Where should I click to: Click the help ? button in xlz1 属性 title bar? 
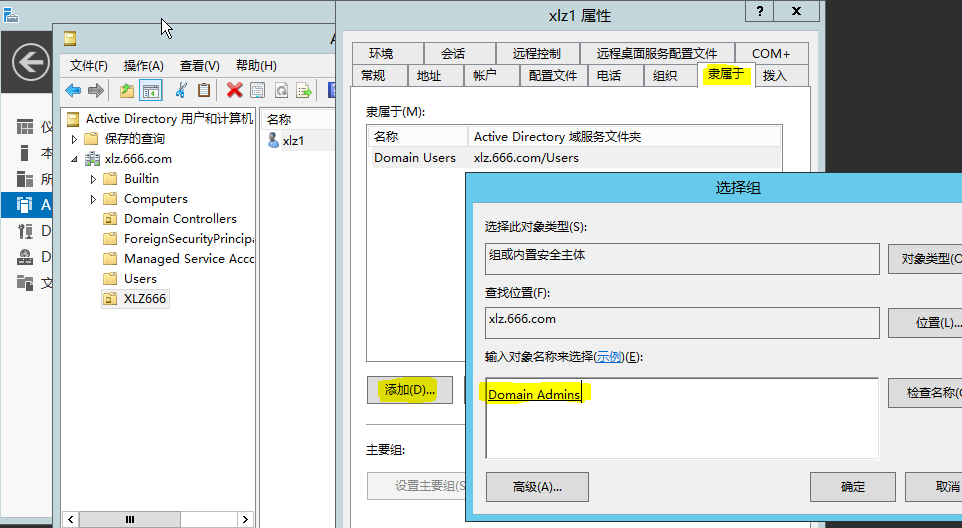[760, 12]
